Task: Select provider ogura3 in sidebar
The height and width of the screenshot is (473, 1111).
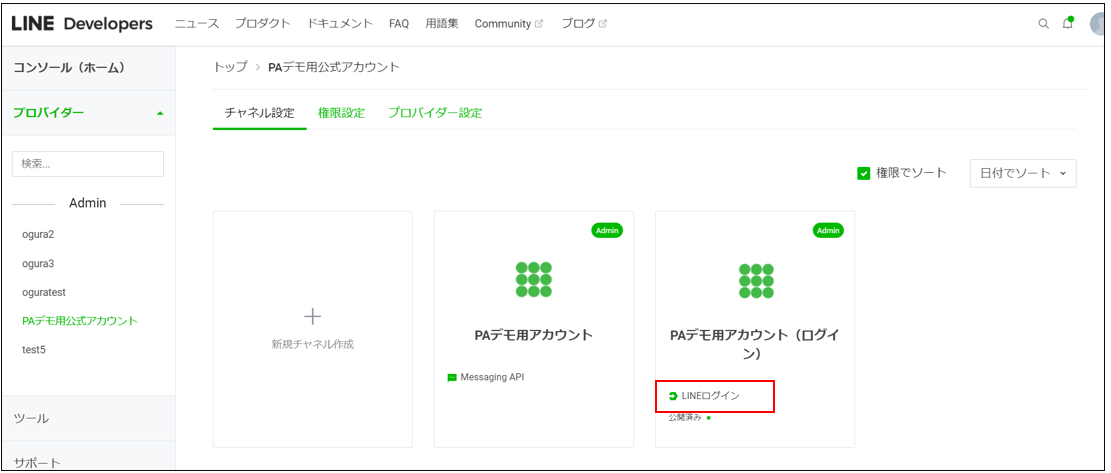Action: pos(38,263)
